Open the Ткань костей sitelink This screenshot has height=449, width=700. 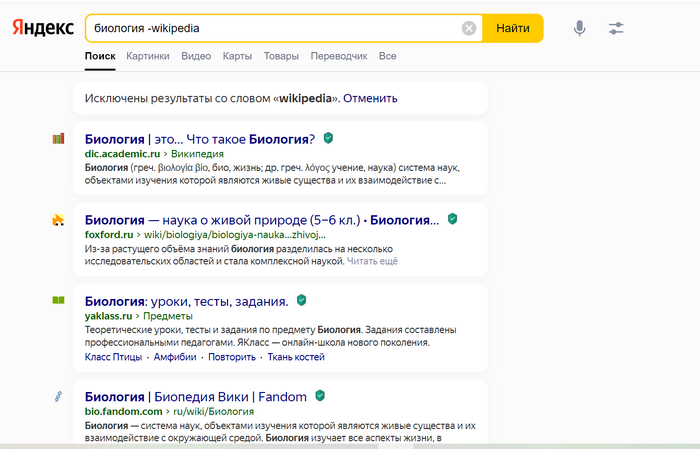[x=296, y=357]
